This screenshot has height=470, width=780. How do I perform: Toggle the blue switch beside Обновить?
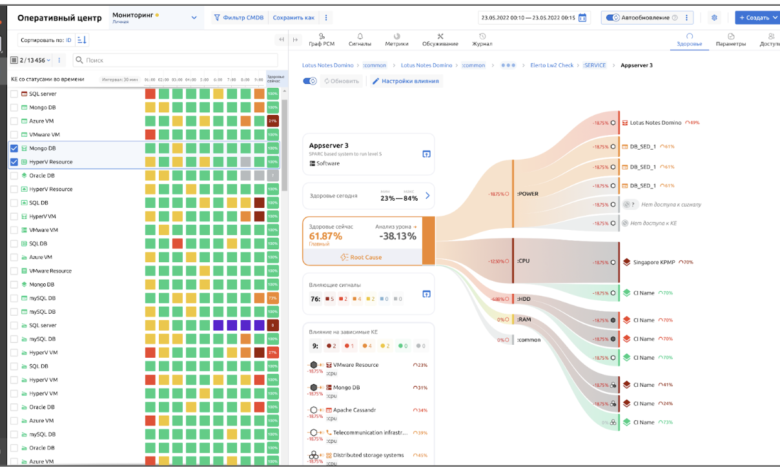[x=310, y=81]
